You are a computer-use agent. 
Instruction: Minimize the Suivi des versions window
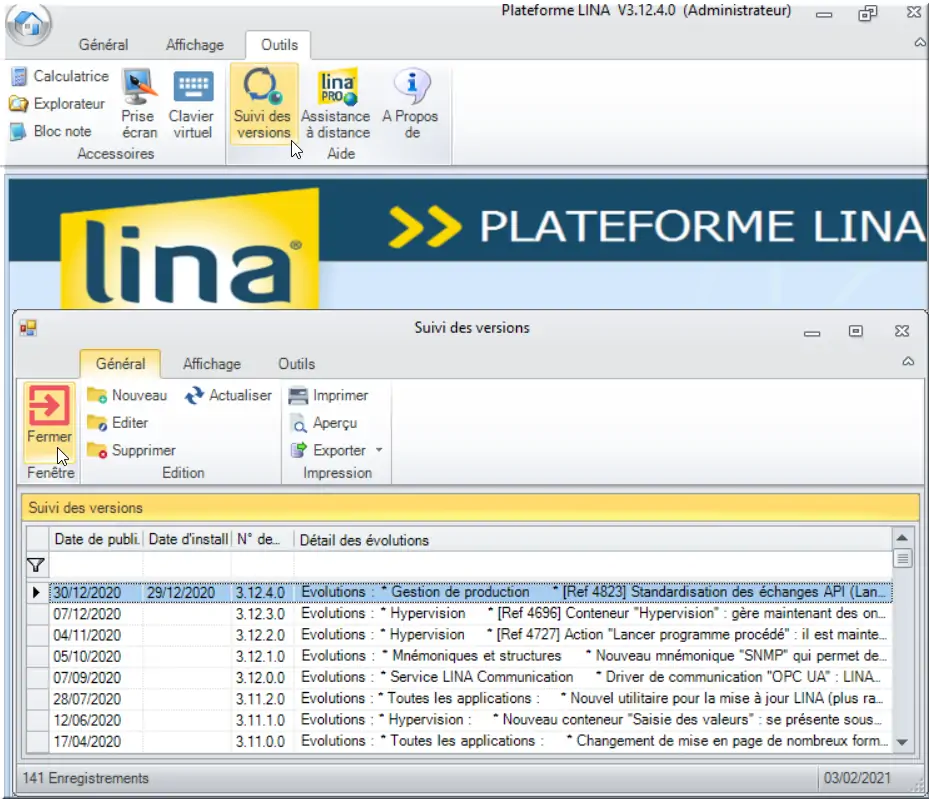pyautogui.click(x=812, y=333)
